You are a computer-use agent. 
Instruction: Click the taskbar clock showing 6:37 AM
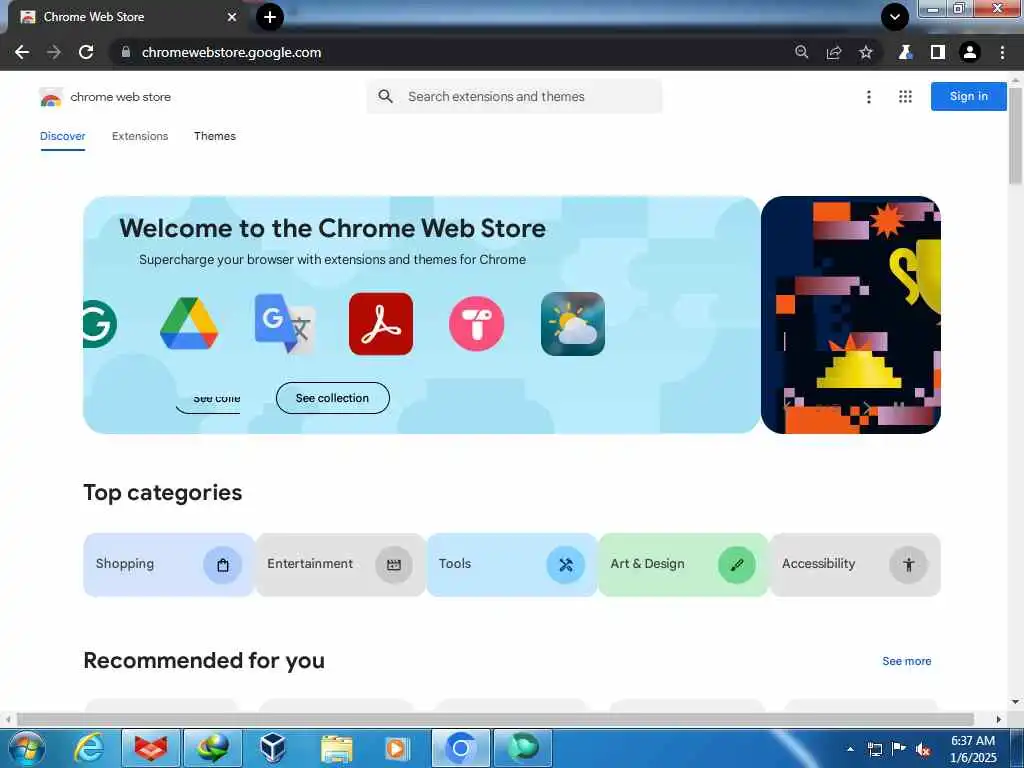(973, 749)
